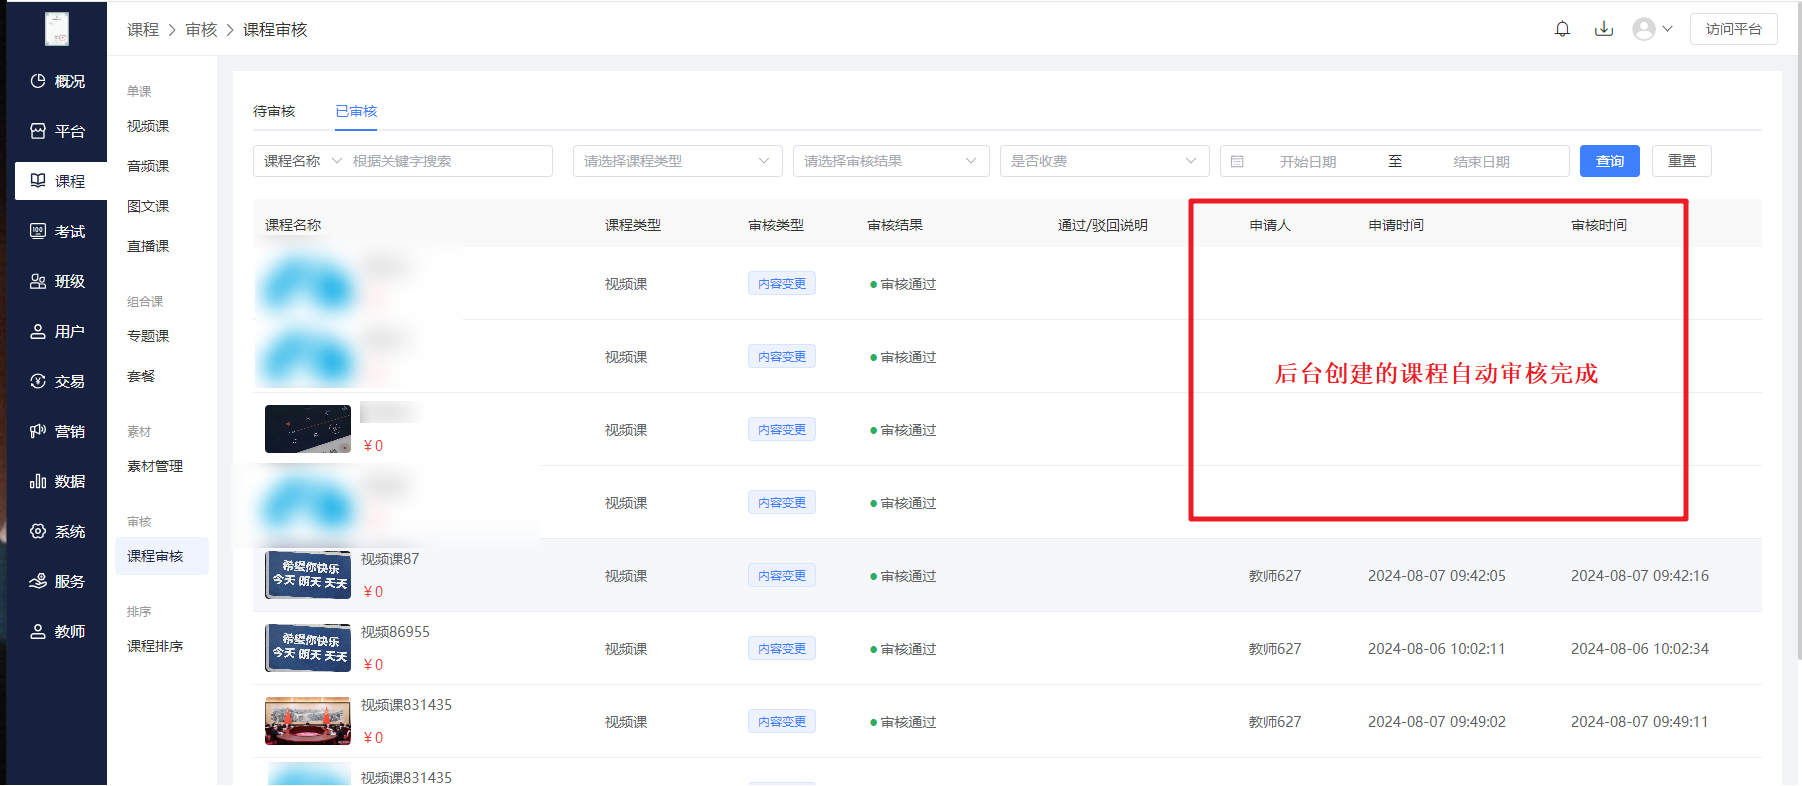Expand the user account dropdown arrow
This screenshot has width=1802, height=786.
1667,29
